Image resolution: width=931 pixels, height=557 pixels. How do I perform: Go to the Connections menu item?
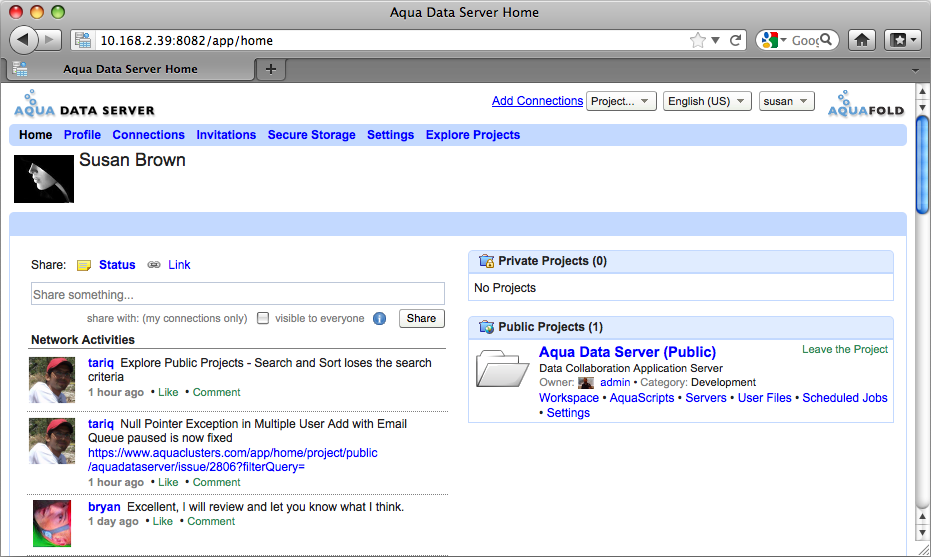(148, 135)
